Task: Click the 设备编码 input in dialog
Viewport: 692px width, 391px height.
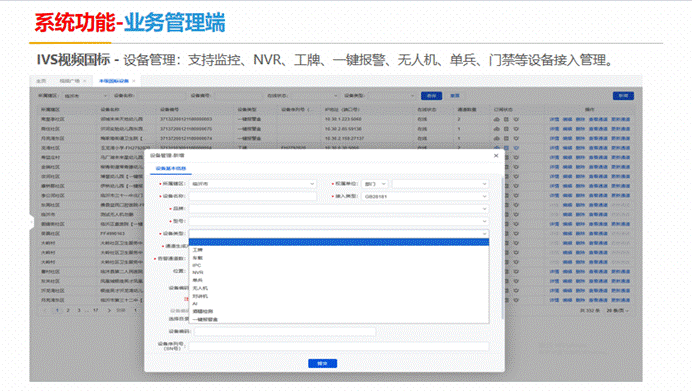Action: click(x=285, y=331)
